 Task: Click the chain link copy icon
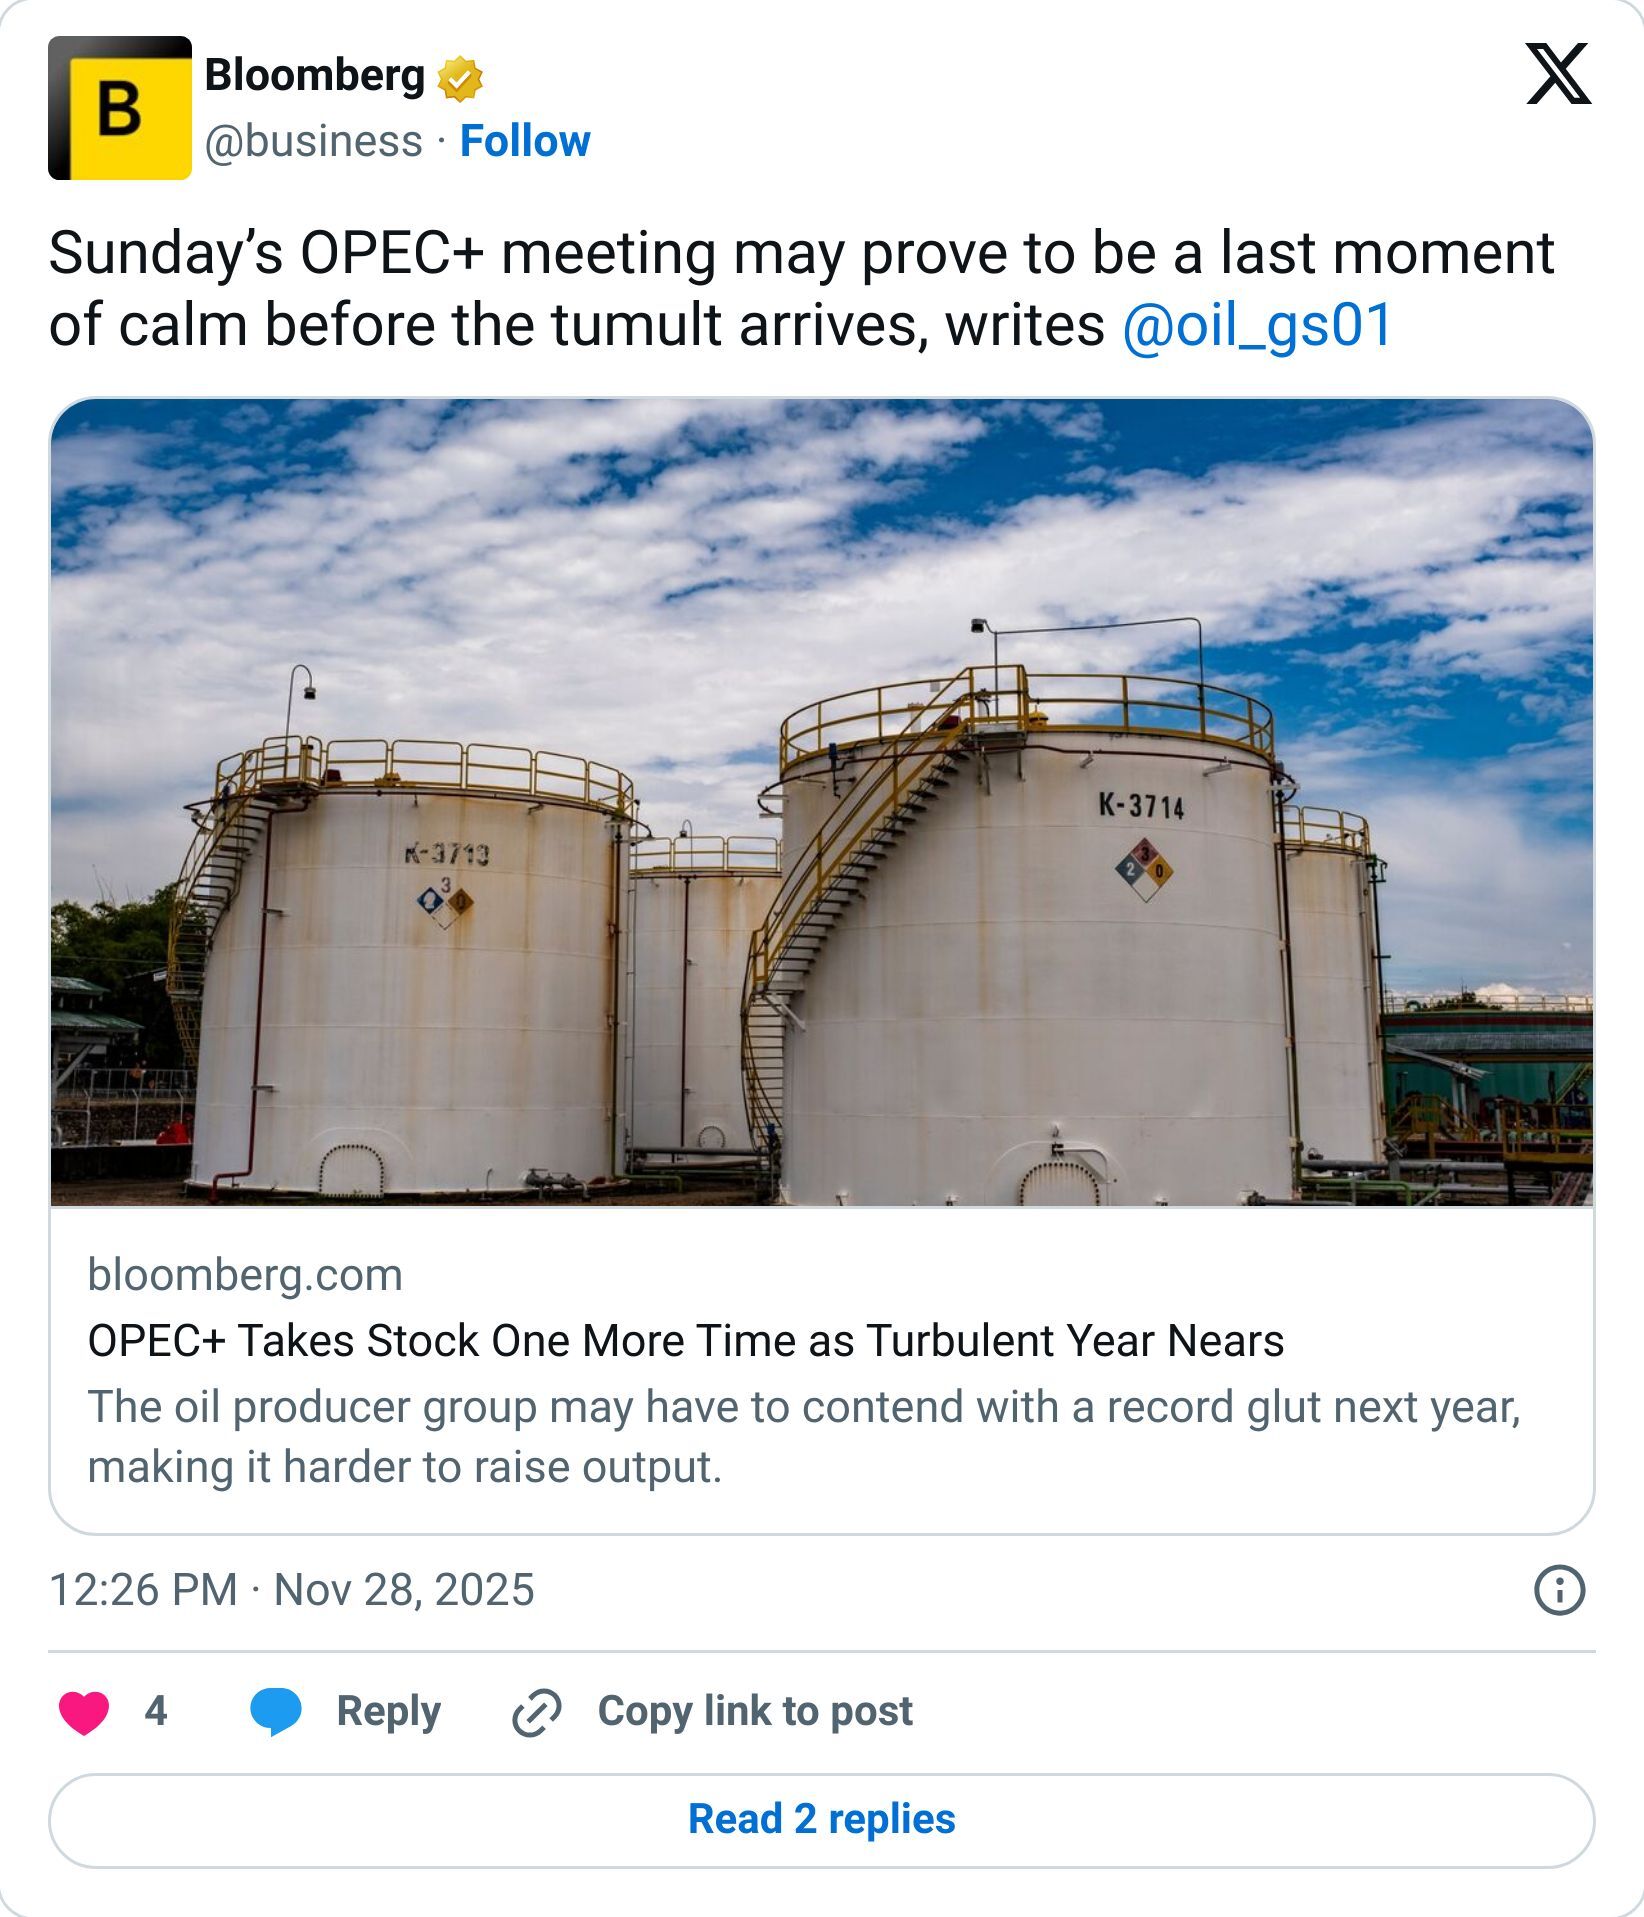(536, 1712)
